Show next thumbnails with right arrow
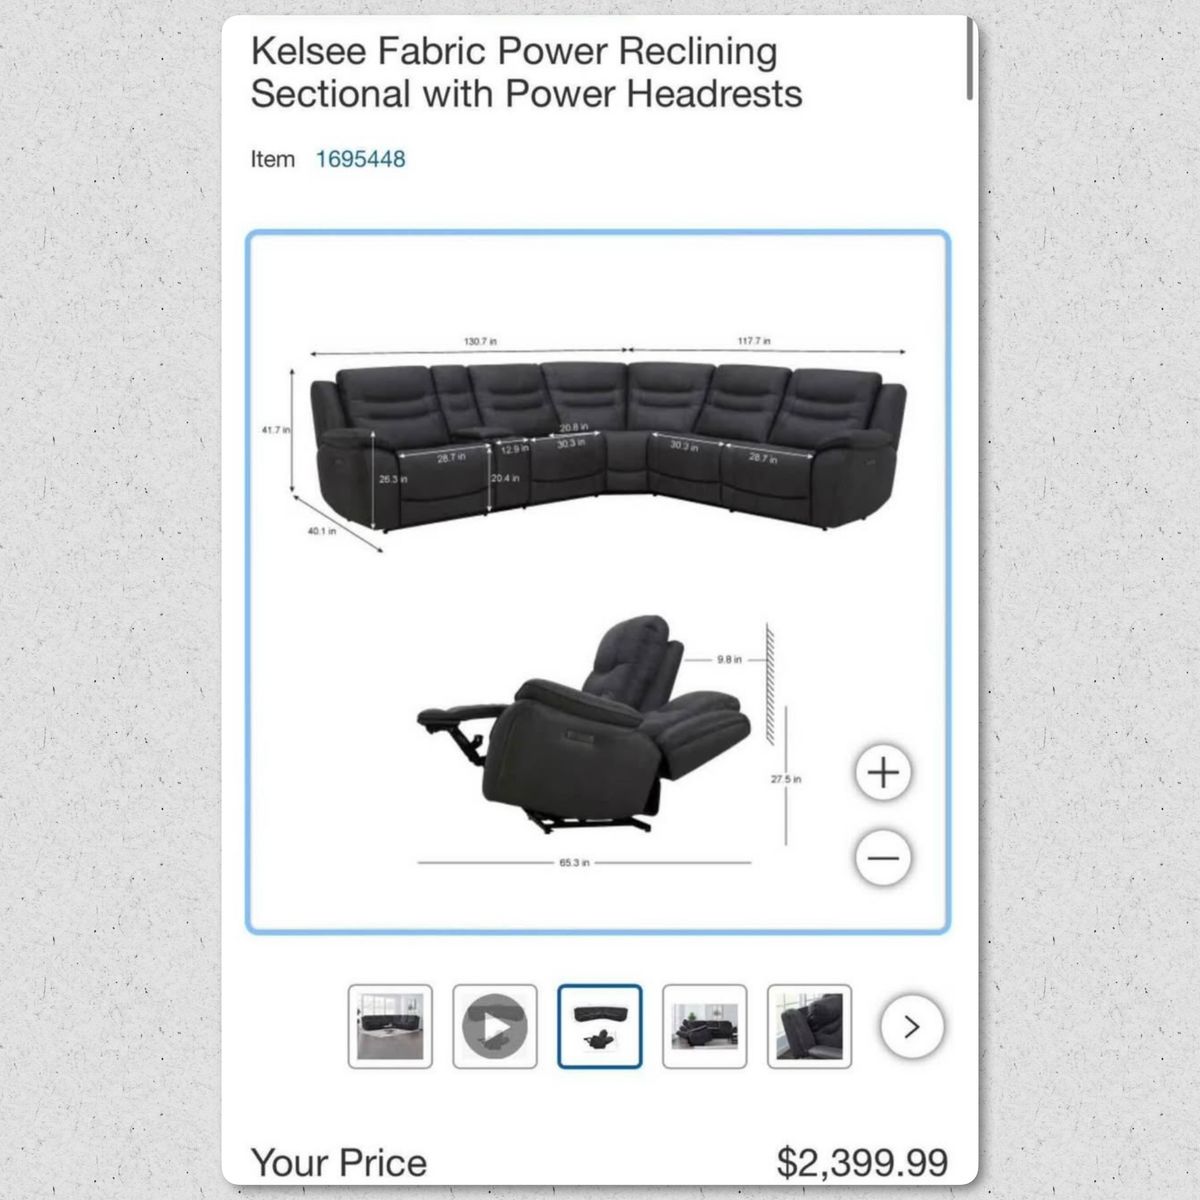 pyautogui.click(x=911, y=1026)
